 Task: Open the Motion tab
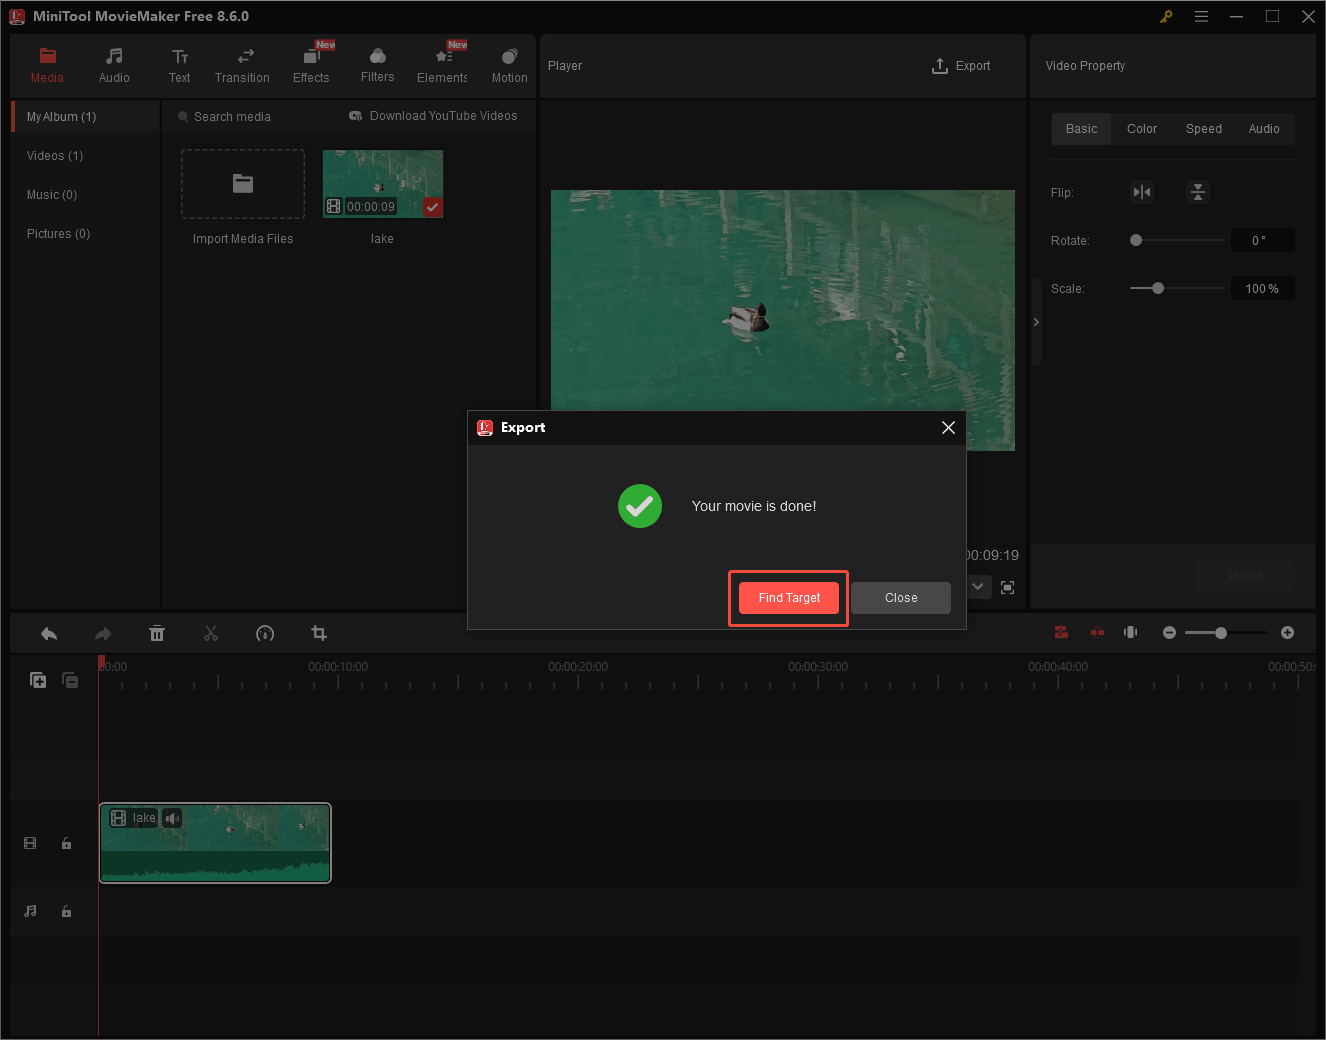coord(509,66)
